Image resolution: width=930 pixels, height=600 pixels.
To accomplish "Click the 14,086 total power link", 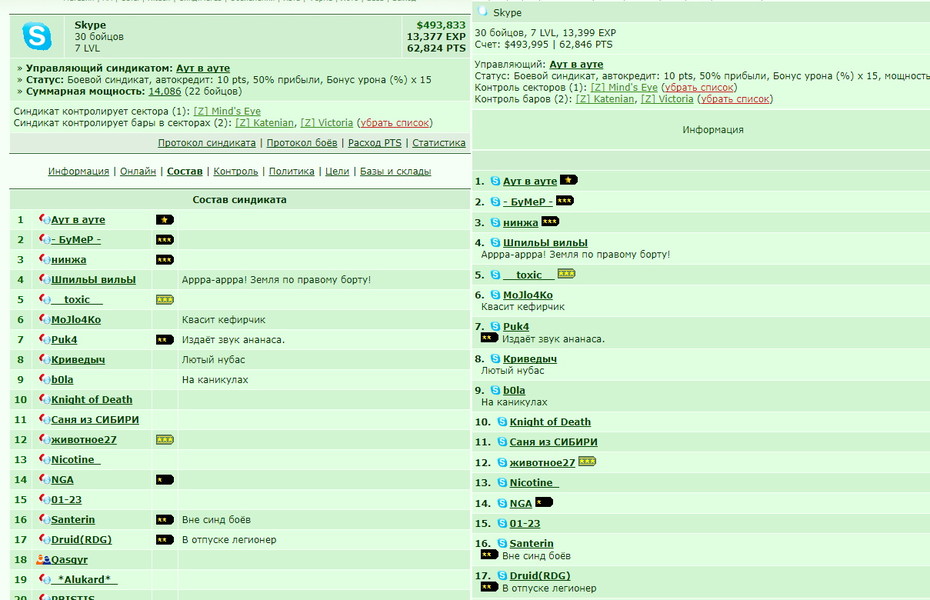I will [x=164, y=91].
